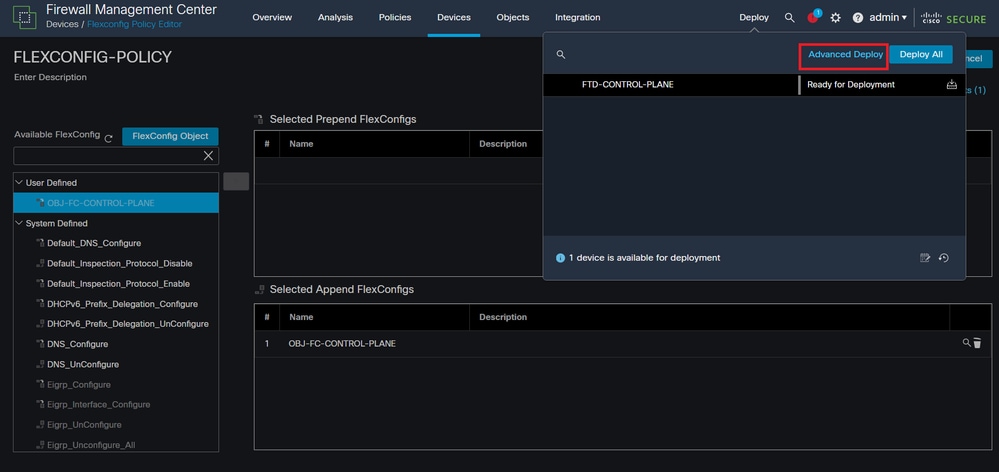Screen dimensions: 999x472
Task: Click the Flexconfig Policy Editor breadcrumb link
Action: pyautogui.click(x=134, y=24)
